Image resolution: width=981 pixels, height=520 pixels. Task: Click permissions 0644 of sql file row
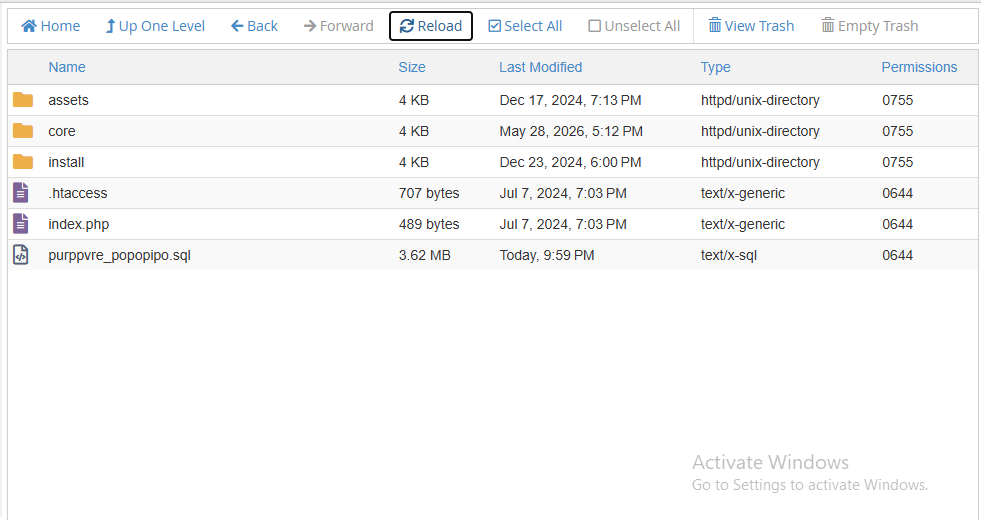coord(897,255)
